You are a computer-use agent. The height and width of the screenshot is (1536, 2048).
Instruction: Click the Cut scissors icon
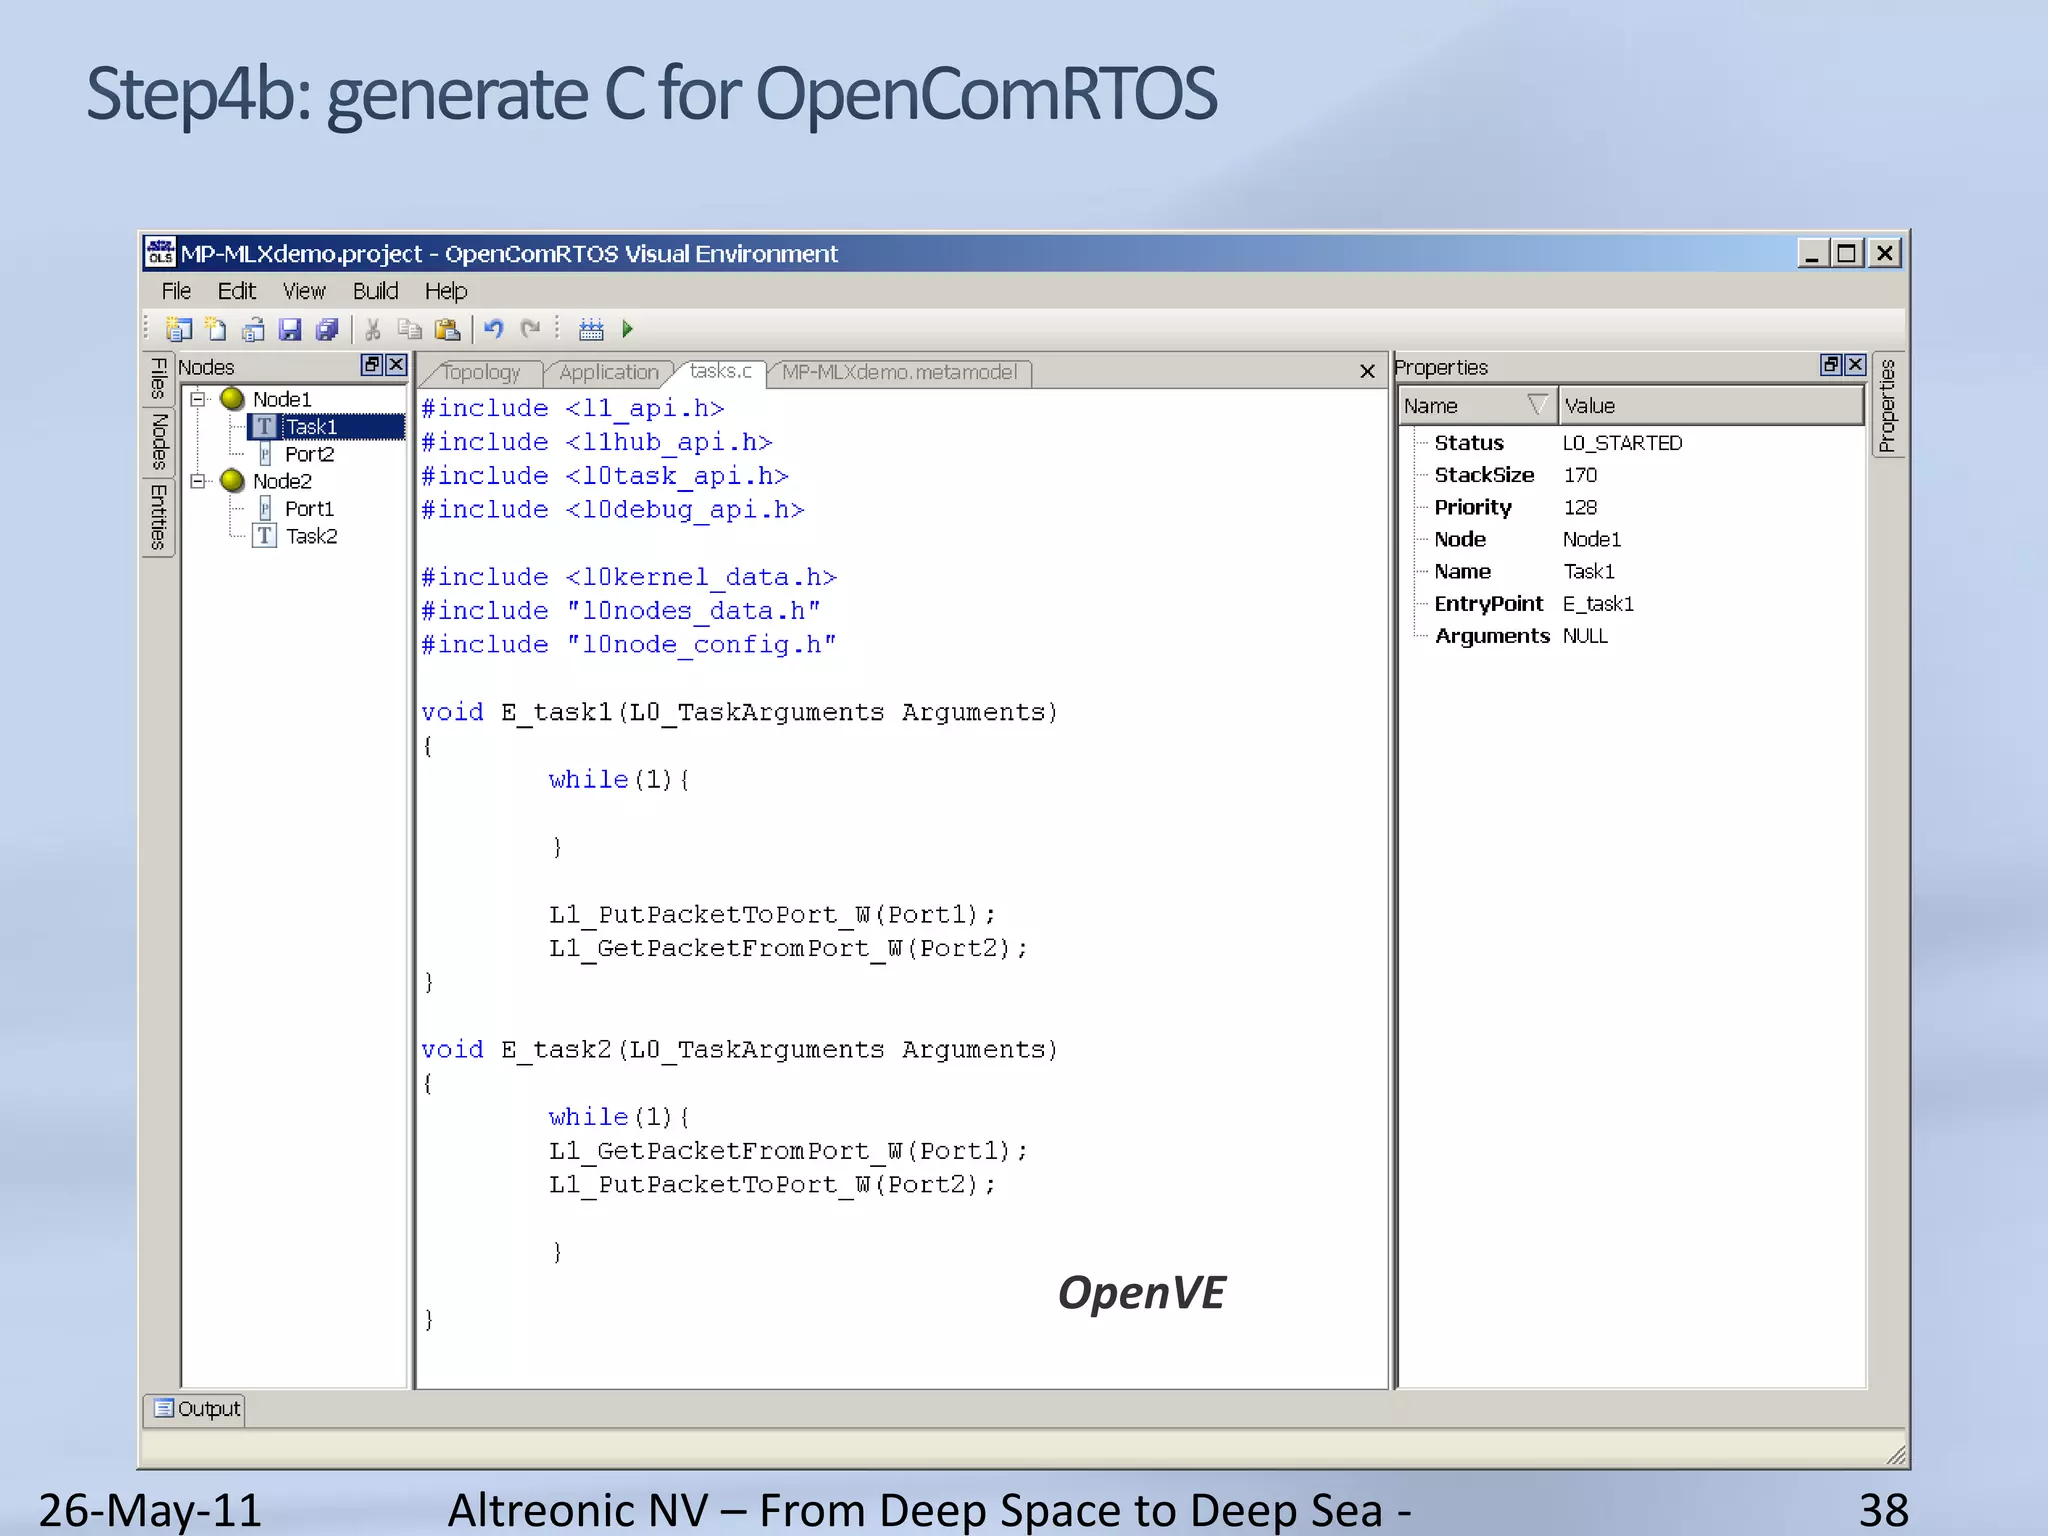click(373, 329)
